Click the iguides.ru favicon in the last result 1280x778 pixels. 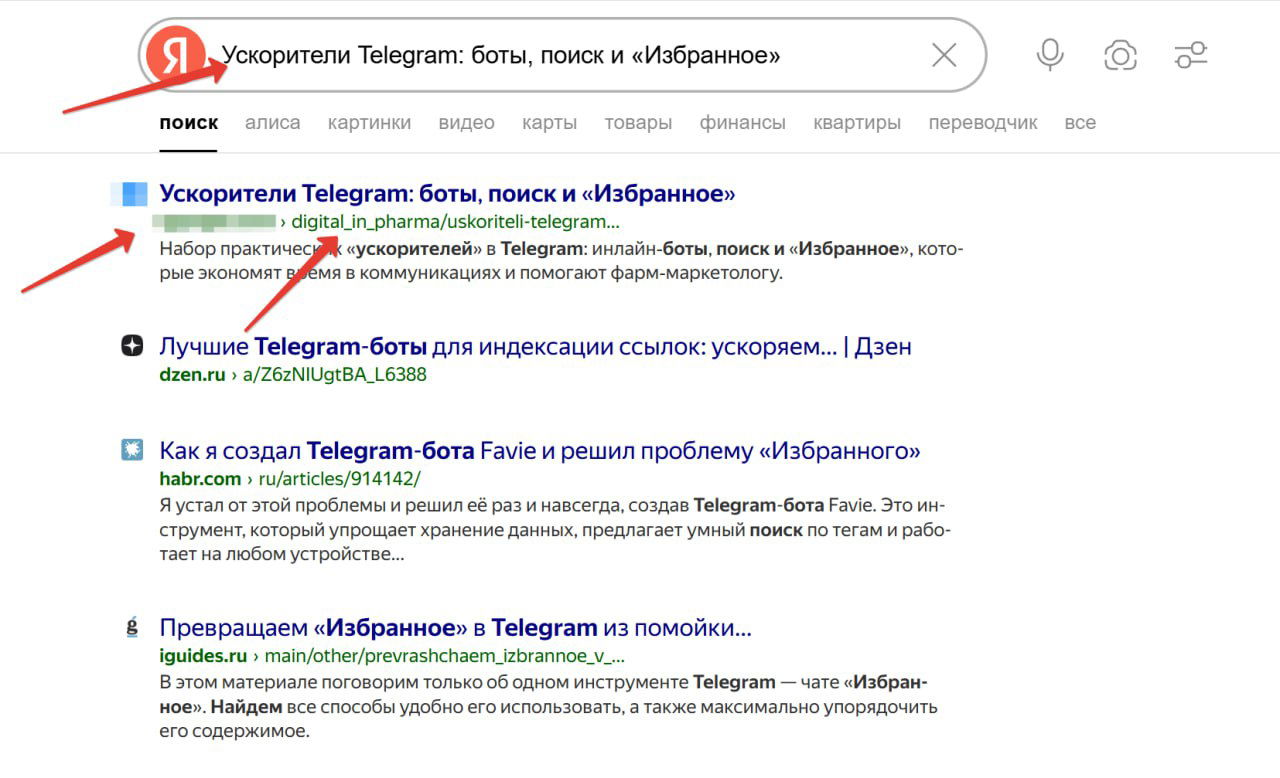(x=131, y=626)
